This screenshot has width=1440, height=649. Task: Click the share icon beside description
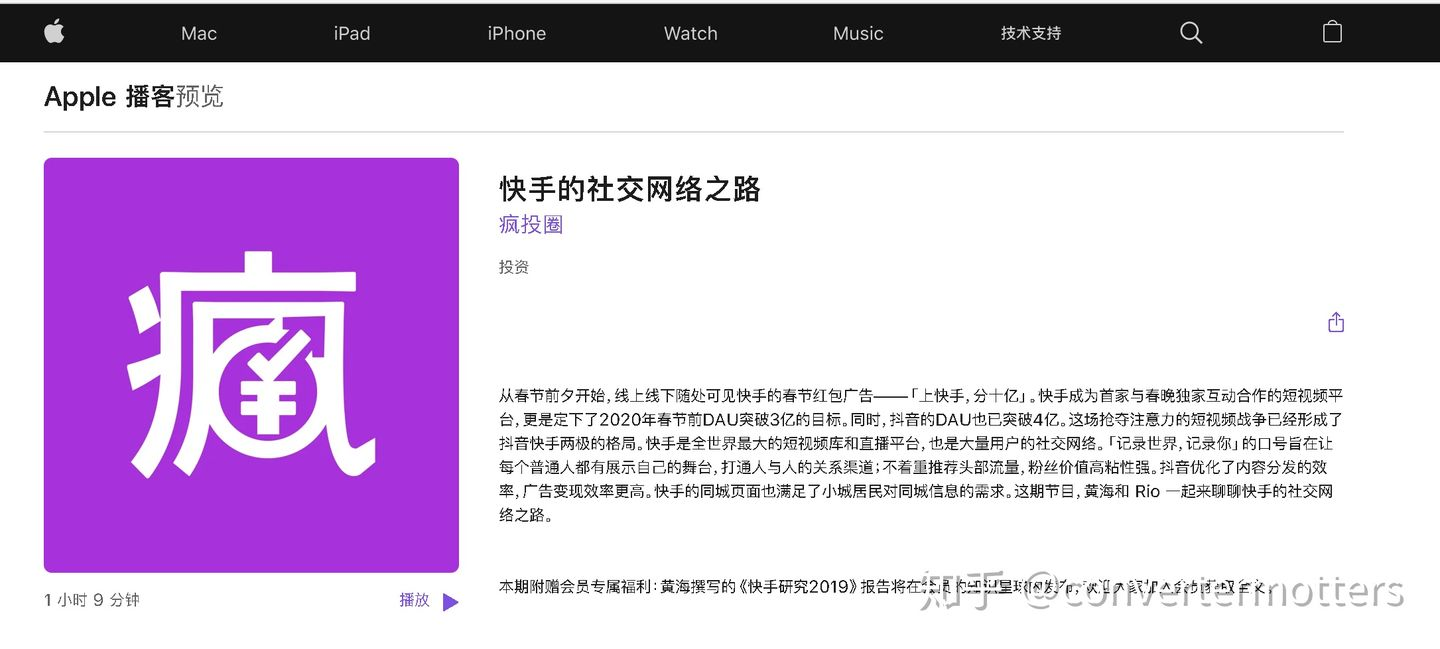click(1336, 322)
